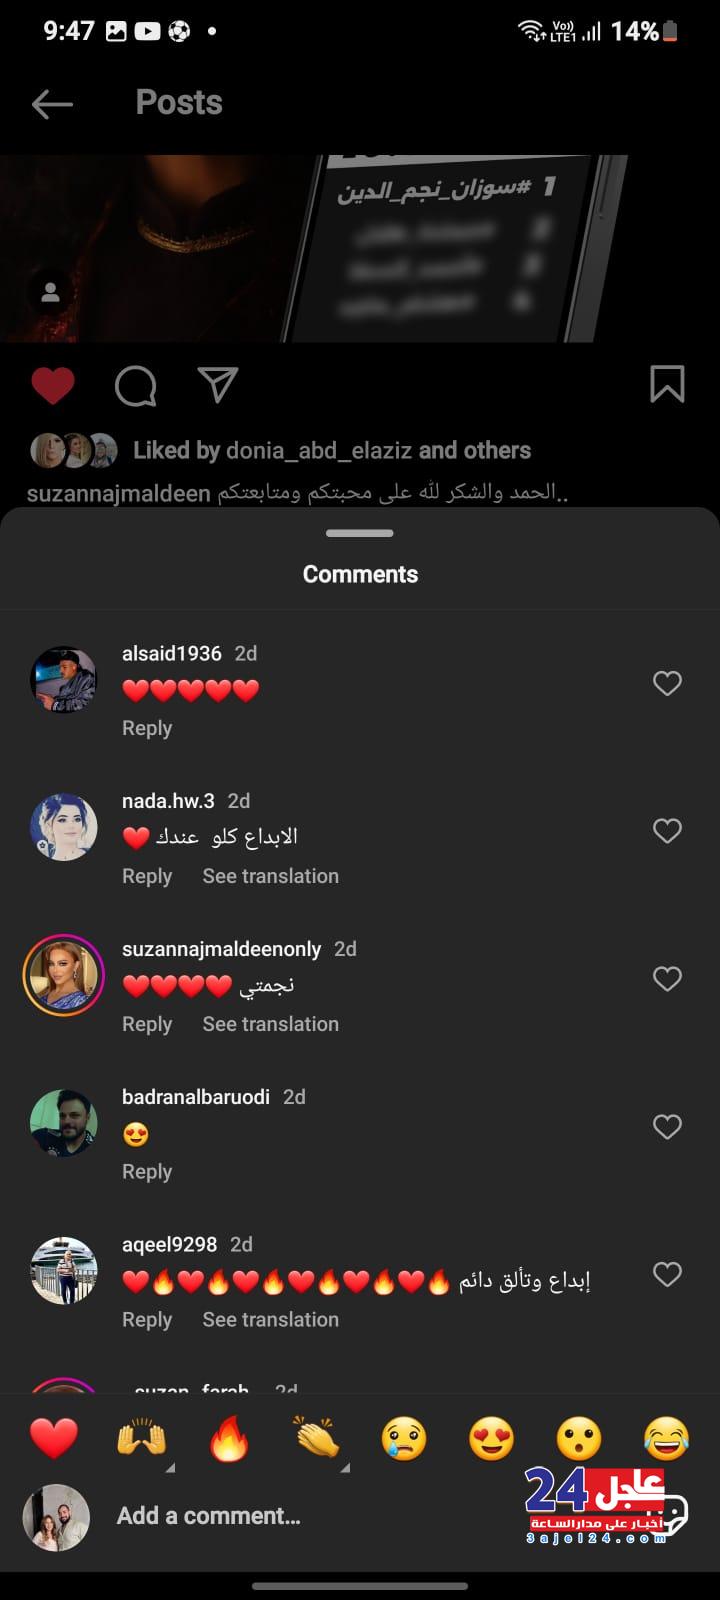This screenshot has width=720, height=1600.
Task: See translation of aqeel9298's comment
Action: (x=270, y=1320)
